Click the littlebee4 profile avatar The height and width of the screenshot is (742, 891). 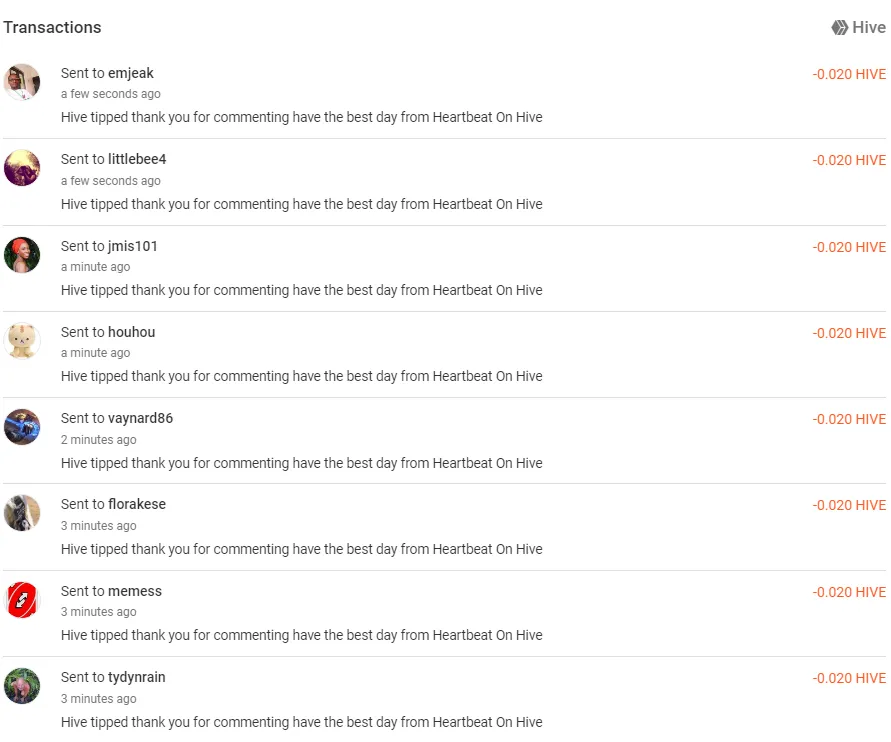click(22, 168)
